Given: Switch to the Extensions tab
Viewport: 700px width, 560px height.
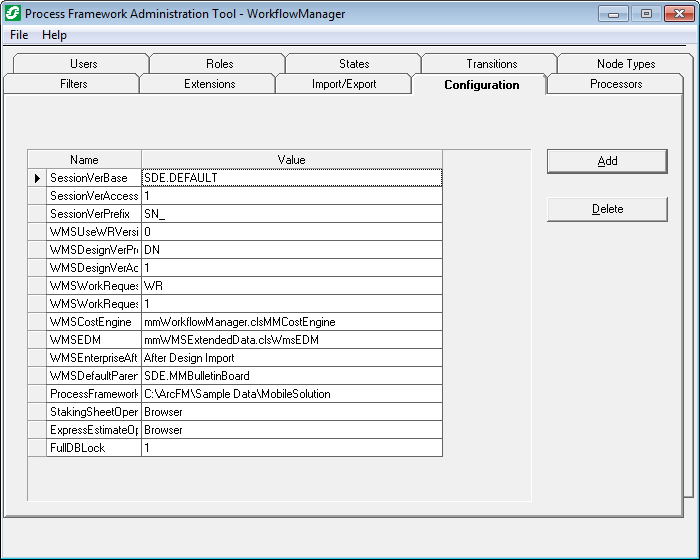Looking at the screenshot, I should (209, 84).
